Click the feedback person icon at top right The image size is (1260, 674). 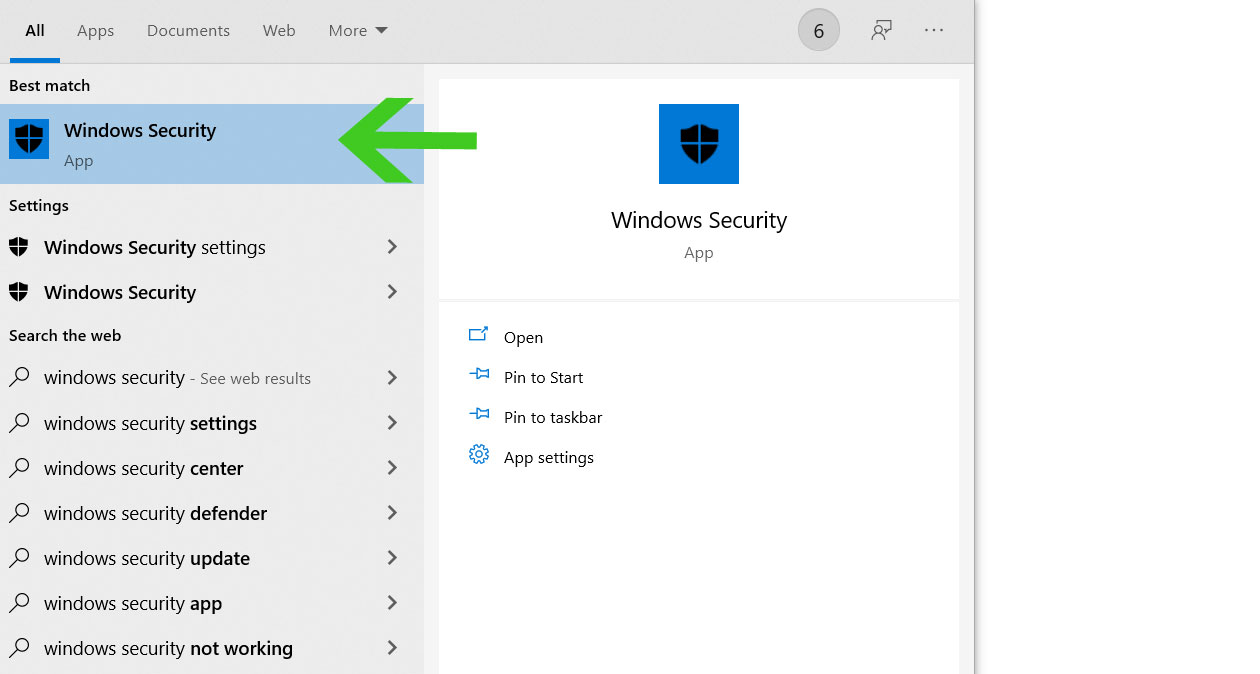pyautogui.click(x=881, y=30)
